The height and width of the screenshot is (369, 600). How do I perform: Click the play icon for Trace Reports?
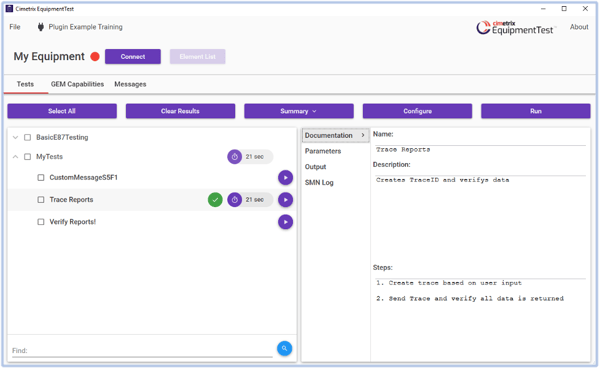[x=285, y=200]
